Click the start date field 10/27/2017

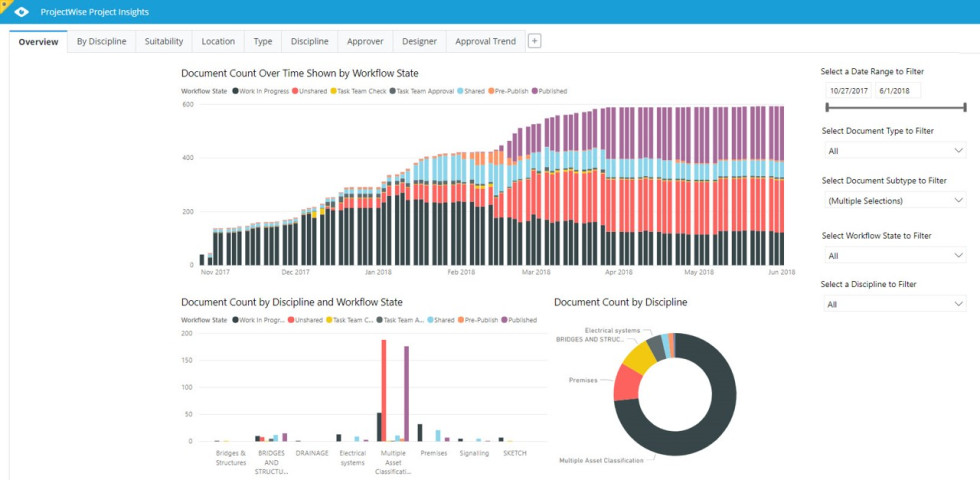click(x=848, y=90)
